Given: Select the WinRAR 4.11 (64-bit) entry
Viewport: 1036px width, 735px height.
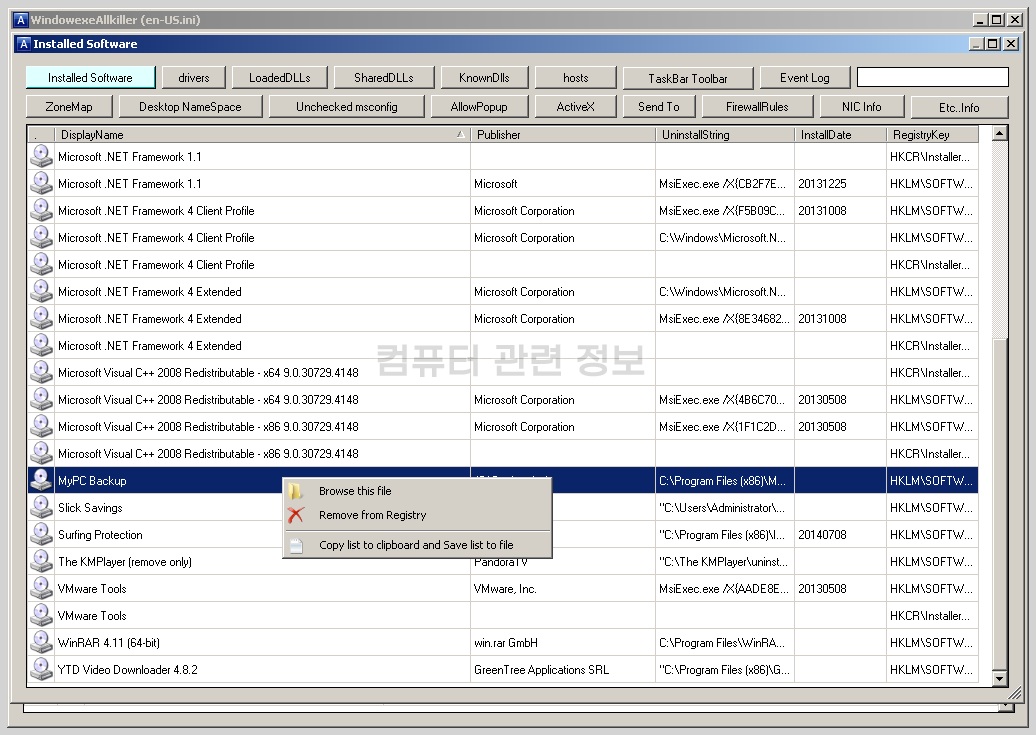Looking at the screenshot, I should [503, 642].
